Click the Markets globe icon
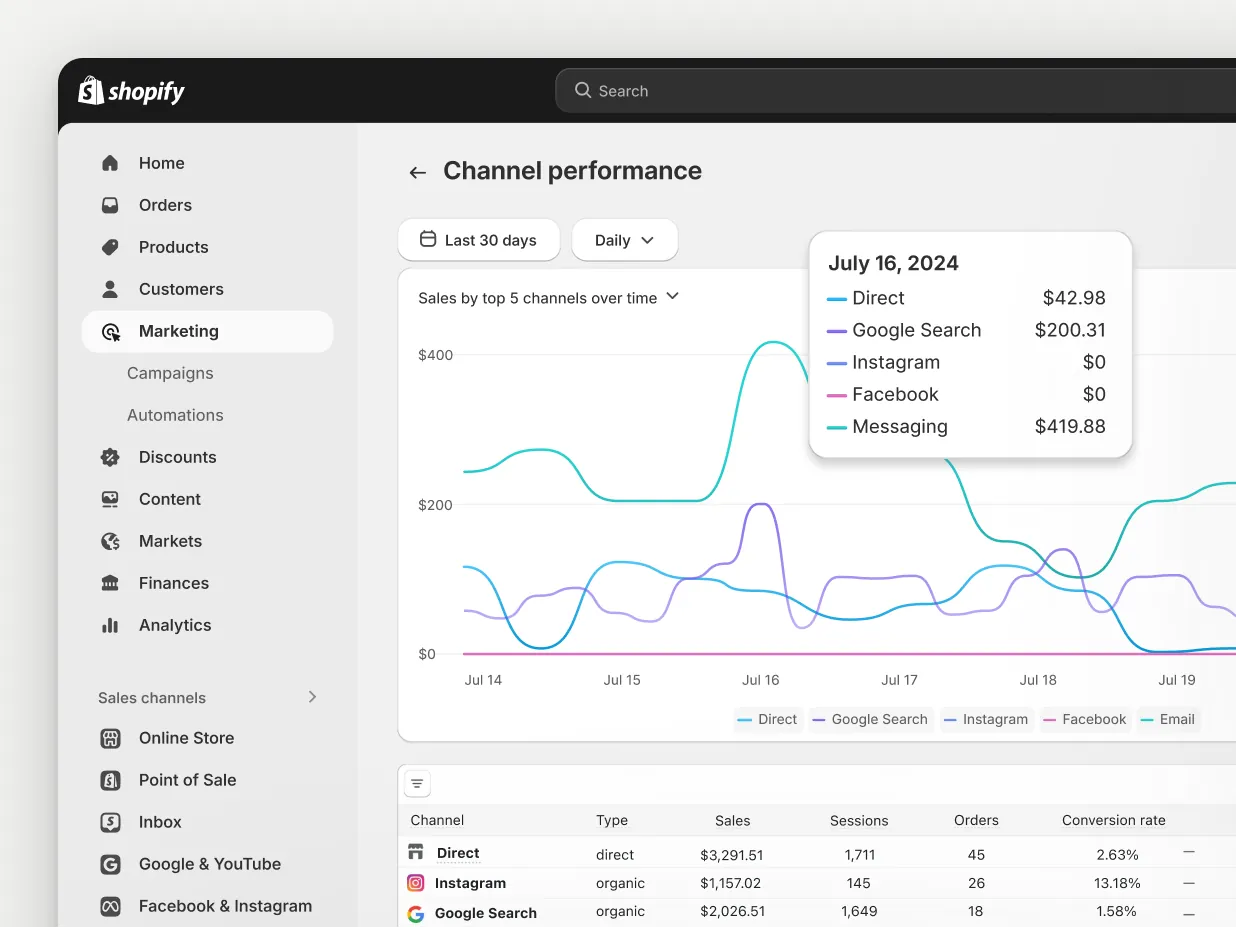 click(x=110, y=541)
